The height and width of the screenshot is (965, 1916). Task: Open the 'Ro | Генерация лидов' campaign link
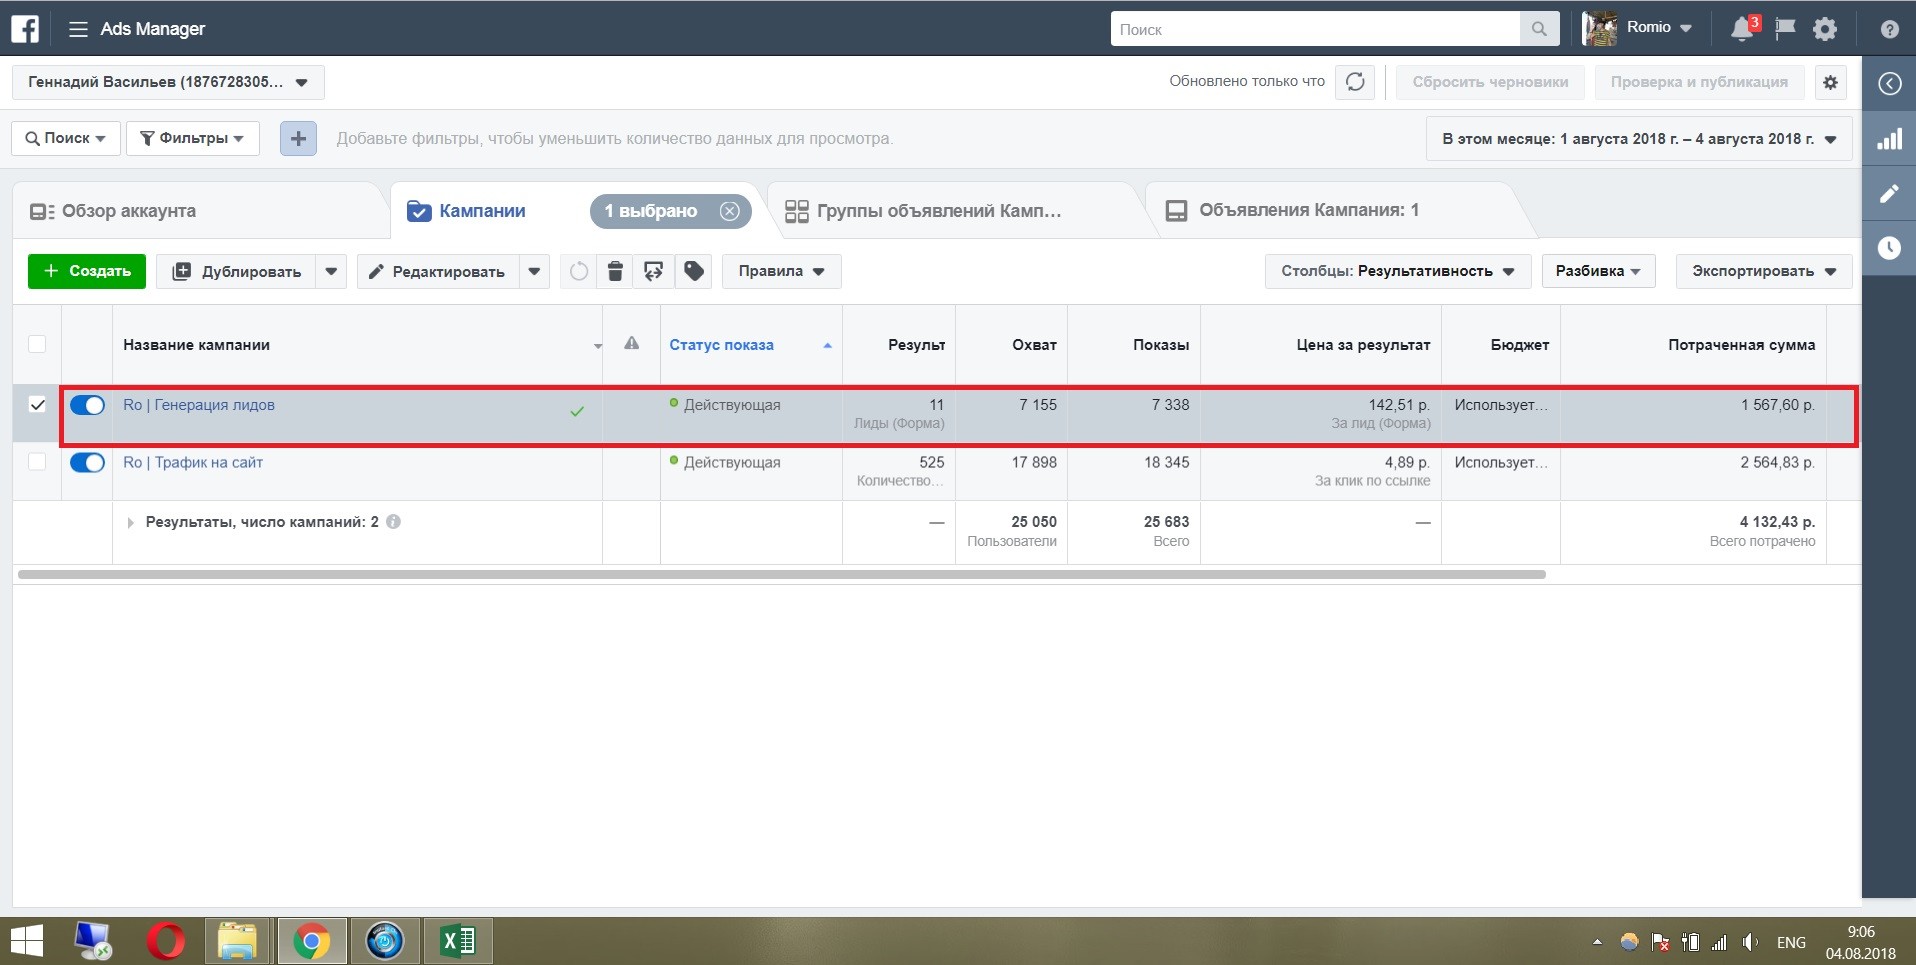(199, 405)
